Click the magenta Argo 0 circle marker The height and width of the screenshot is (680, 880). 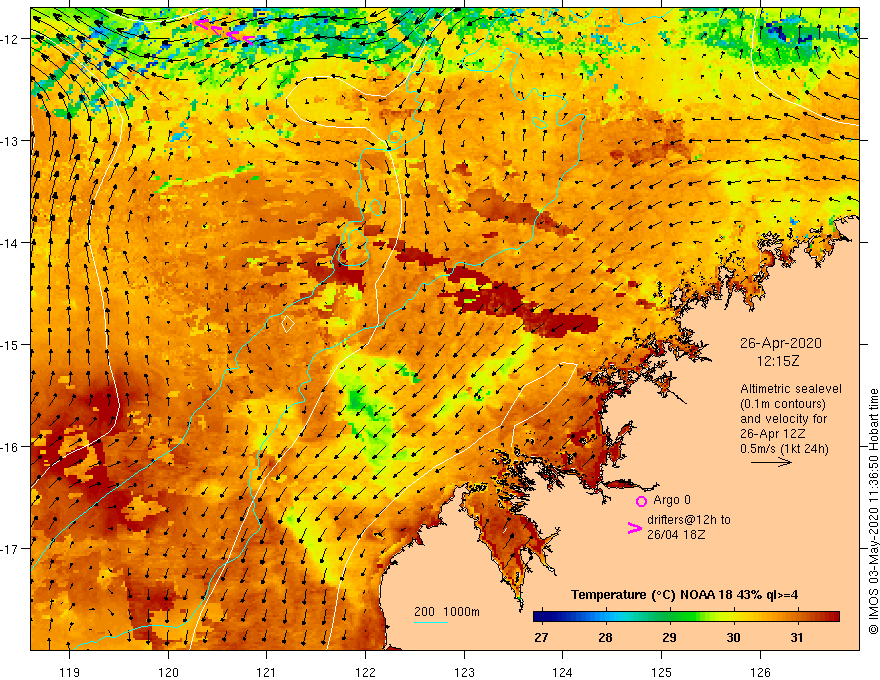pyautogui.click(x=641, y=501)
